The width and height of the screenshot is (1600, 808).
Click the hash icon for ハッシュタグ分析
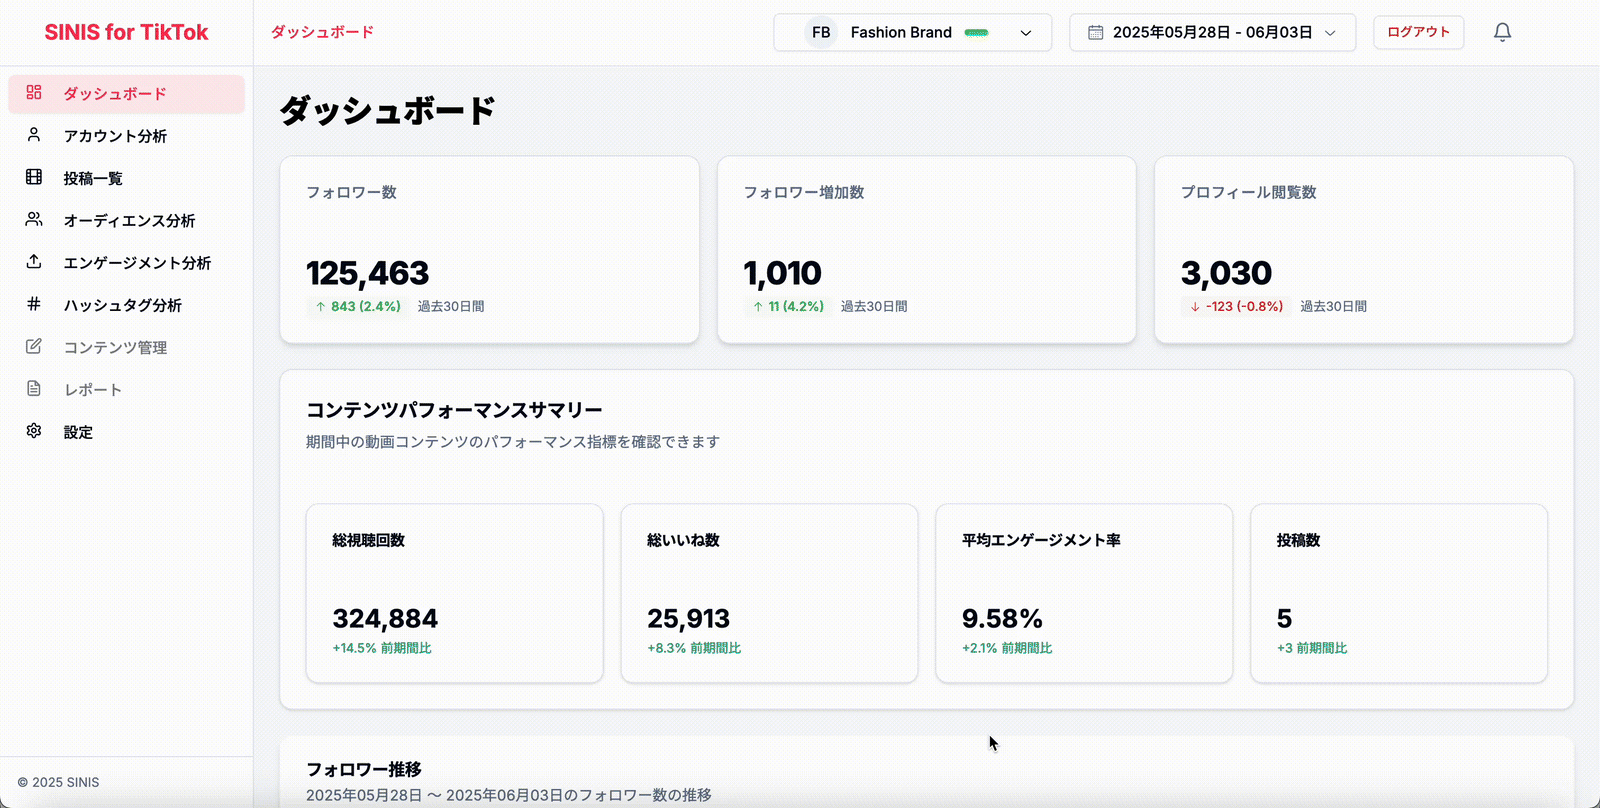[x=34, y=304]
